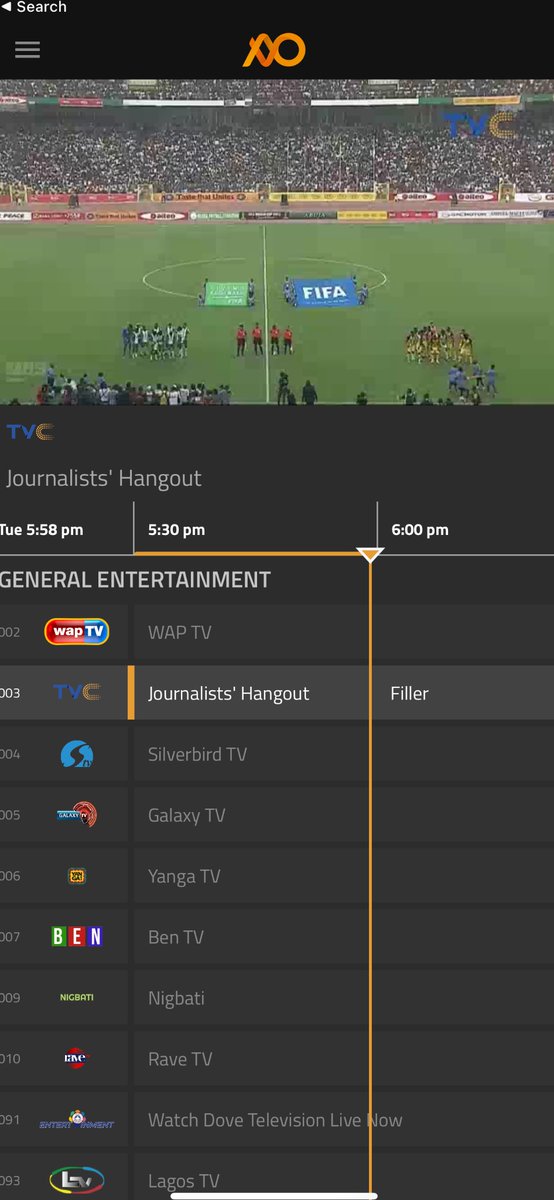
Task: Tap the 5:30 pm time slot header
Action: [176, 530]
